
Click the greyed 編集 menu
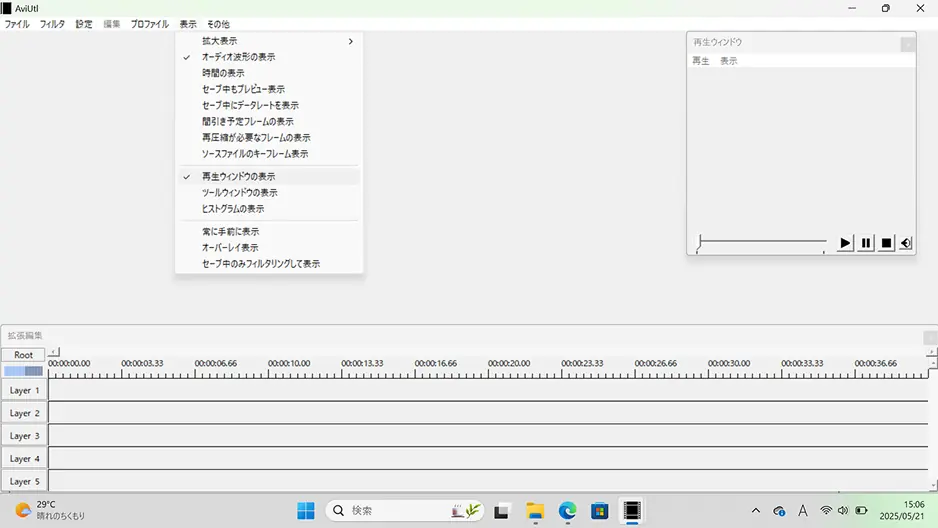(111, 24)
